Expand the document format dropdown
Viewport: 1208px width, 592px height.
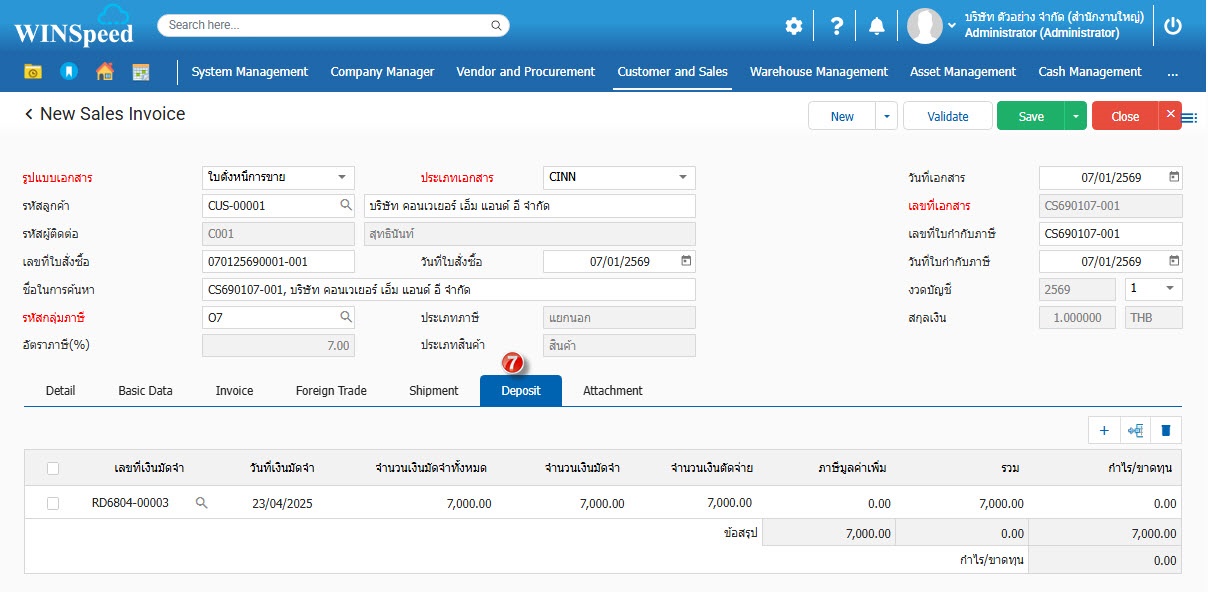click(x=342, y=177)
